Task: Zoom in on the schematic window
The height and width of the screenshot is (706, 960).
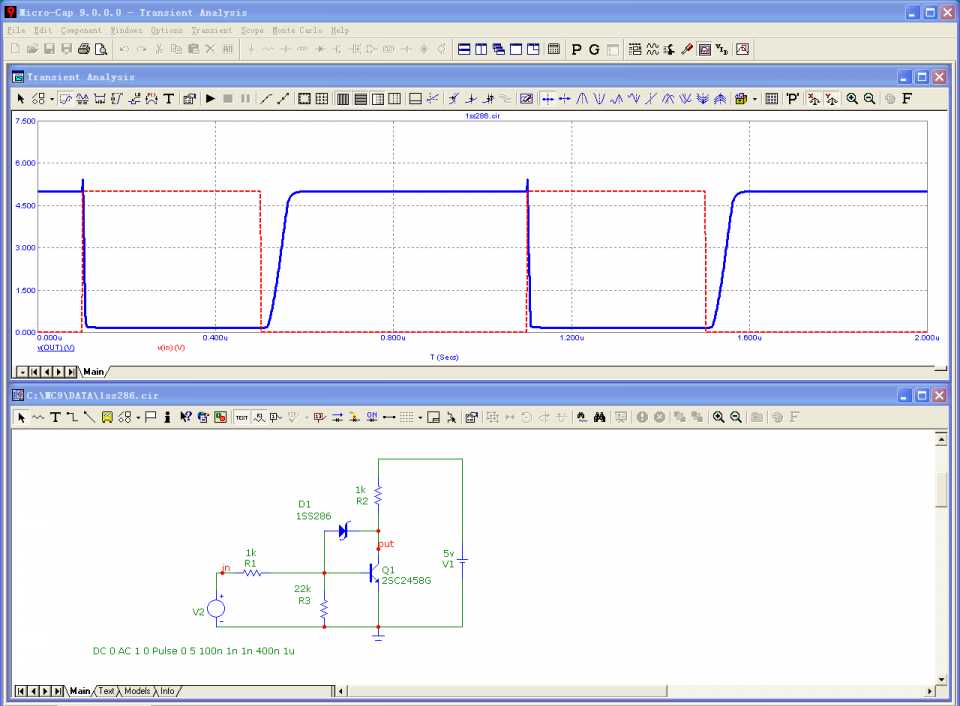Action: click(718, 417)
